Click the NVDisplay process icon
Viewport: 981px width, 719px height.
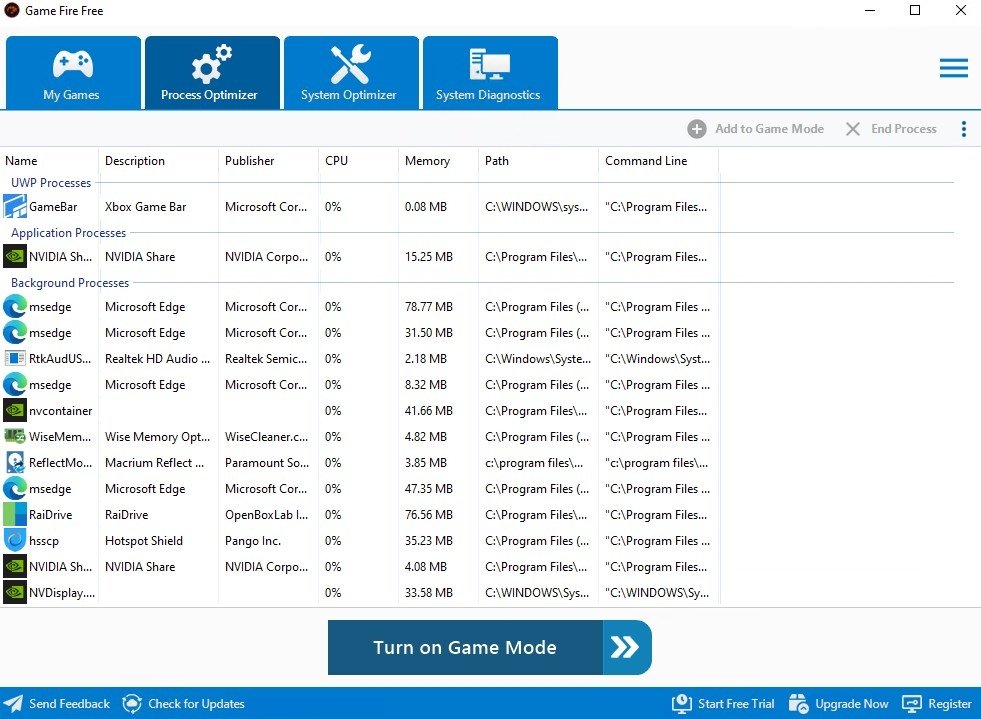point(15,592)
